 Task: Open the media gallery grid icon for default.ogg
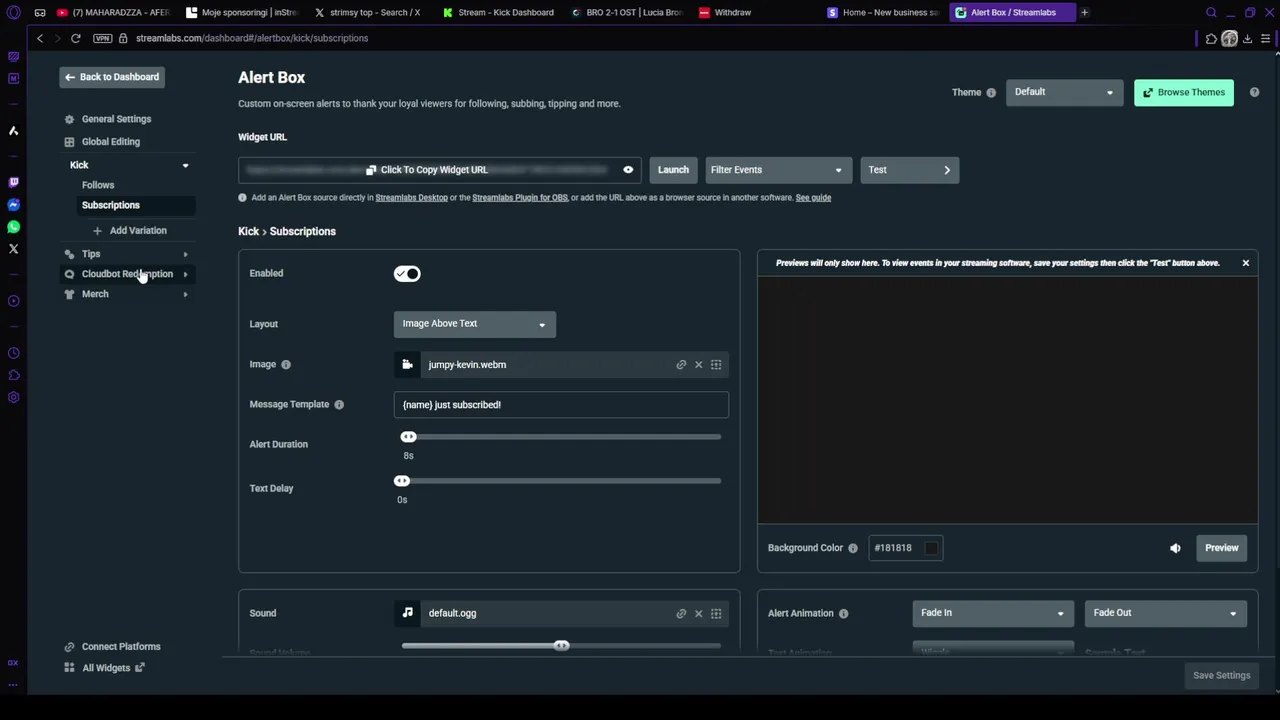pos(716,614)
